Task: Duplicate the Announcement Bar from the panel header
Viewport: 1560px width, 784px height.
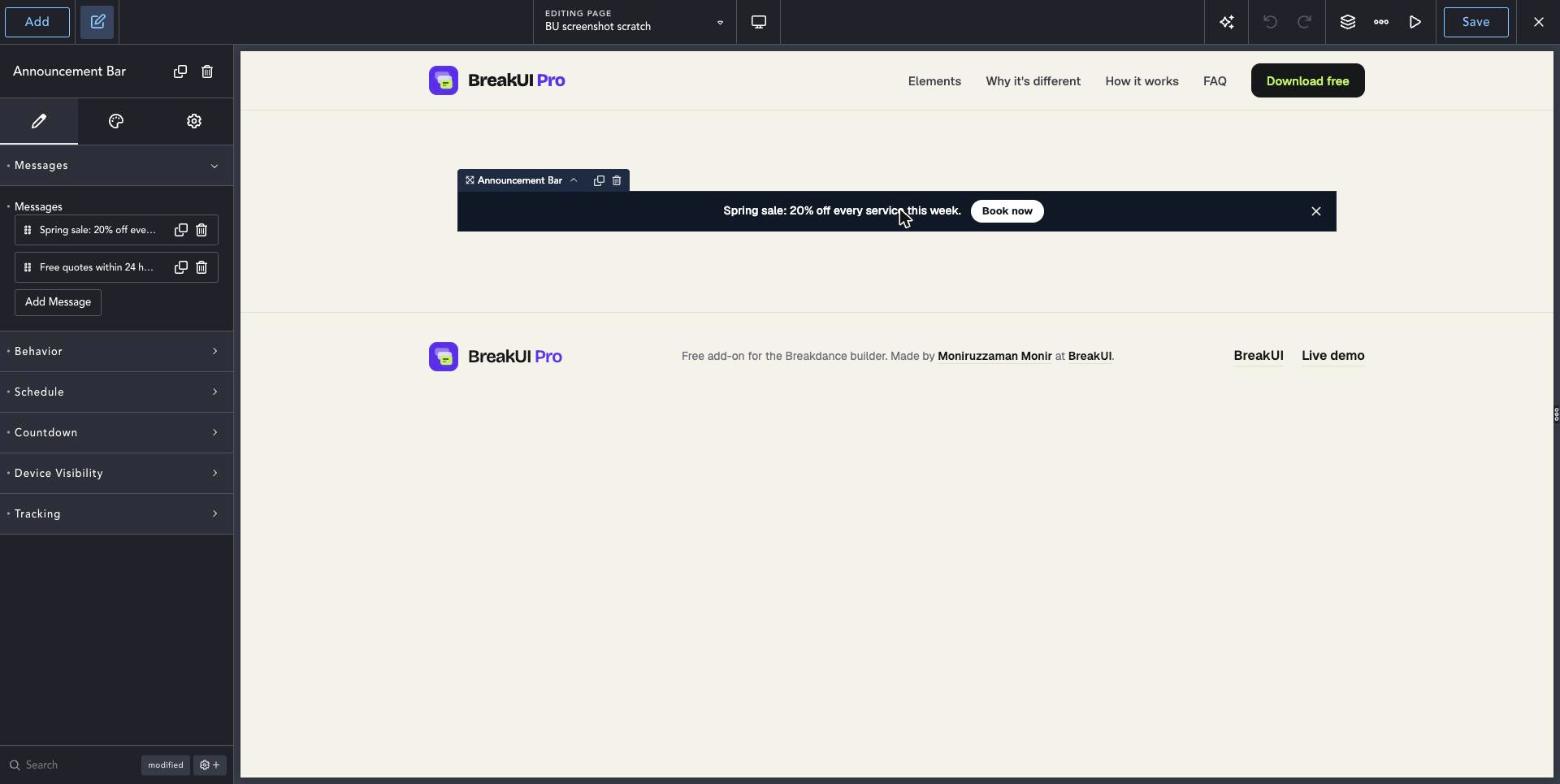Action: click(180, 71)
